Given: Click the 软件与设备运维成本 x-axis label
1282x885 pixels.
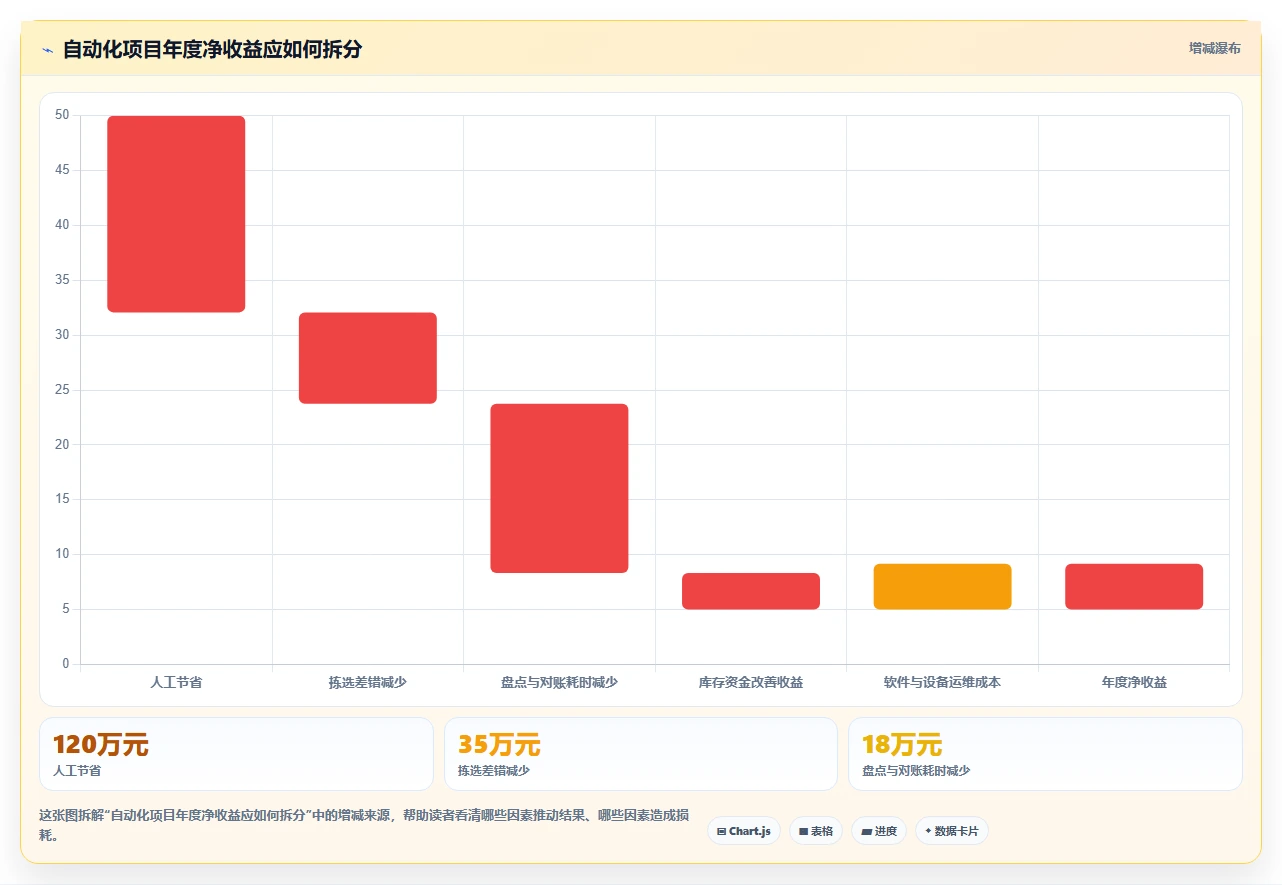Looking at the screenshot, I should pyautogui.click(x=942, y=682).
